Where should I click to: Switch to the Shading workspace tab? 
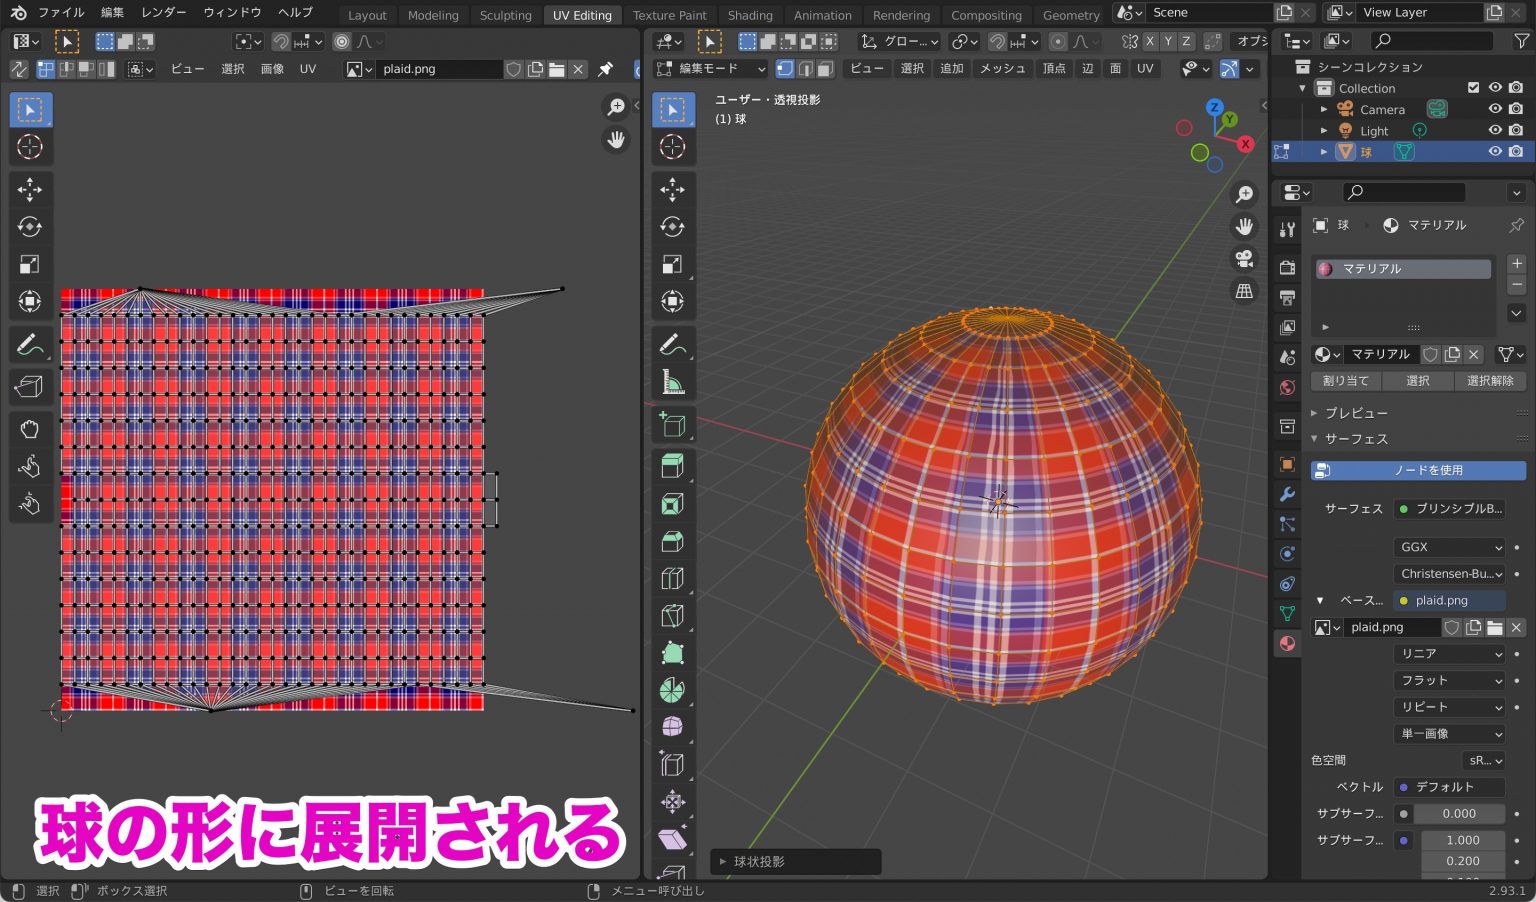750,15
